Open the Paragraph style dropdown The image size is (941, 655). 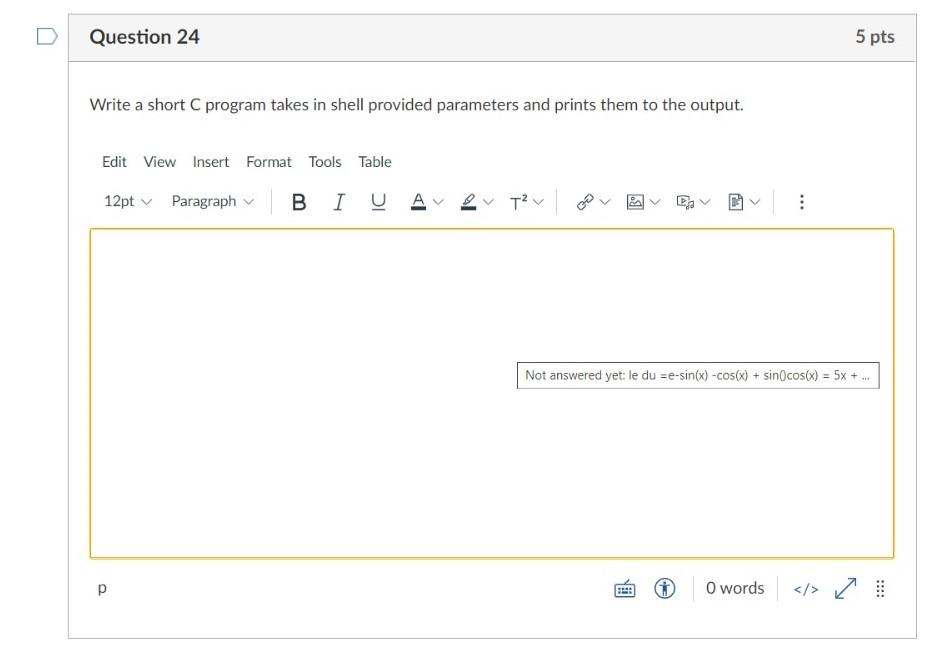210,201
